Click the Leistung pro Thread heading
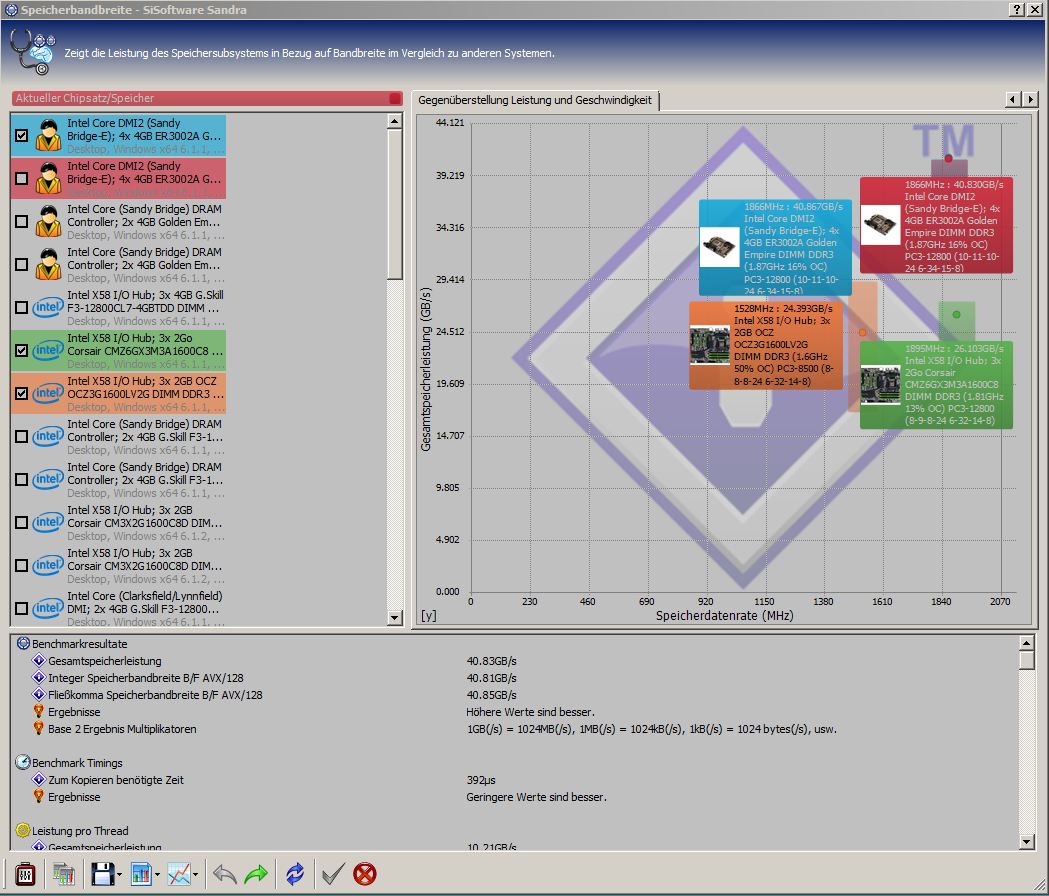 point(80,830)
